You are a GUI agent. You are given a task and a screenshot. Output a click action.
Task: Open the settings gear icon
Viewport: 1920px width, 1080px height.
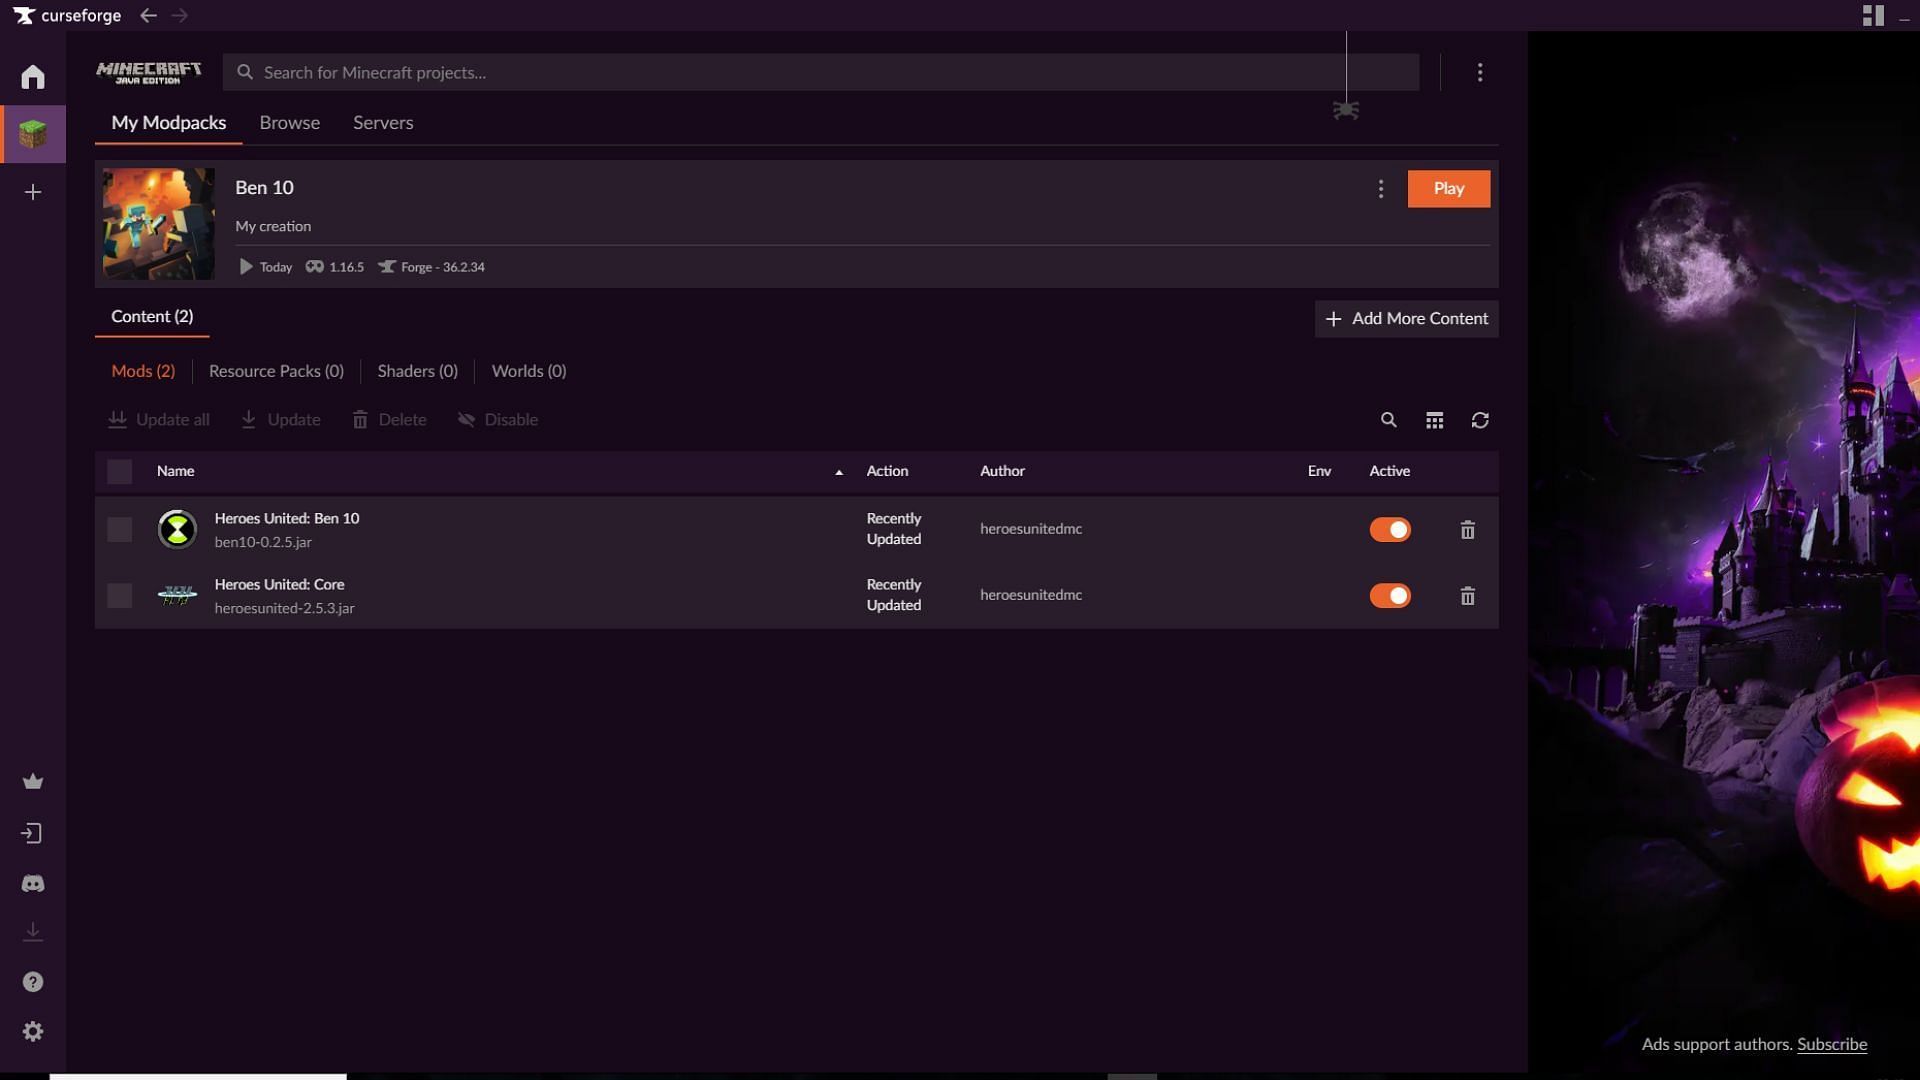tap(33, 1031)
